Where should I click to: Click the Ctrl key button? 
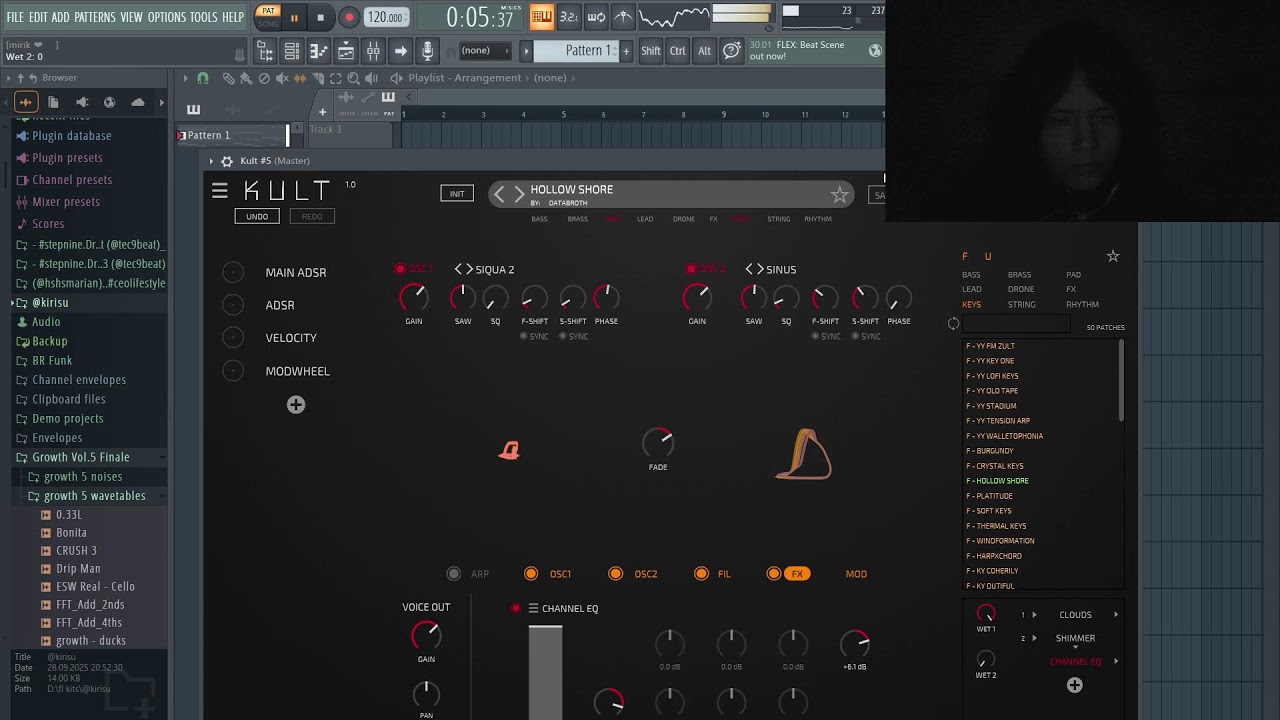pos(678,51)
